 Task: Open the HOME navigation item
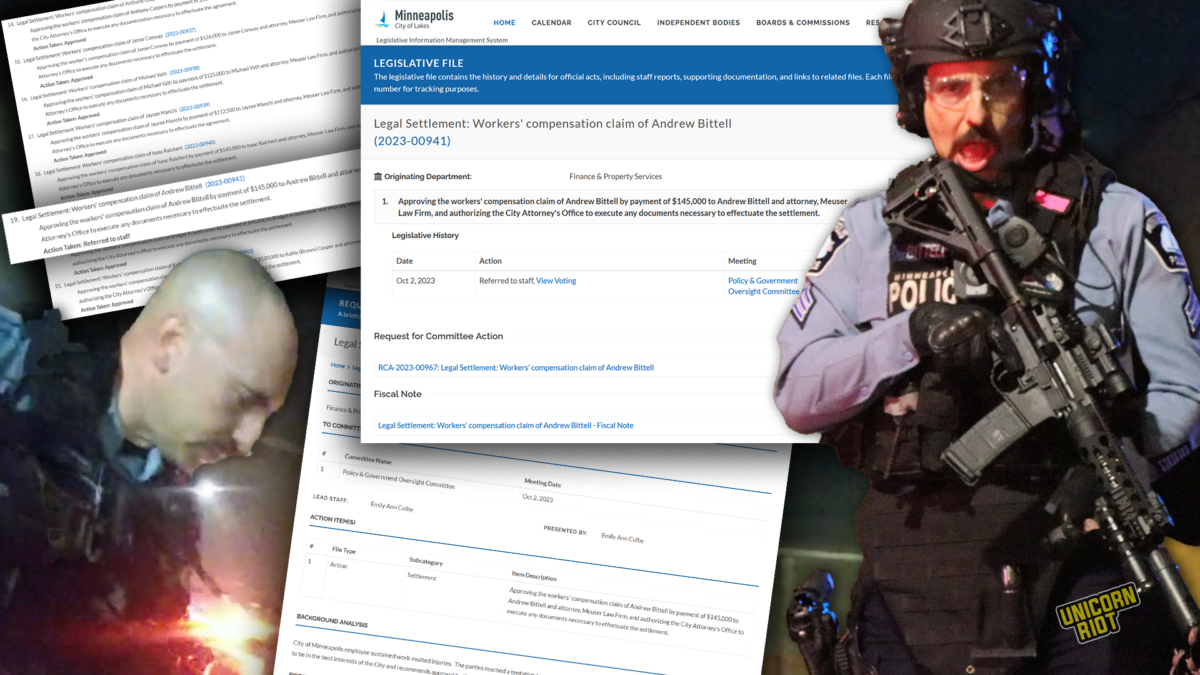pyautogui.click(x=504, y=22)
